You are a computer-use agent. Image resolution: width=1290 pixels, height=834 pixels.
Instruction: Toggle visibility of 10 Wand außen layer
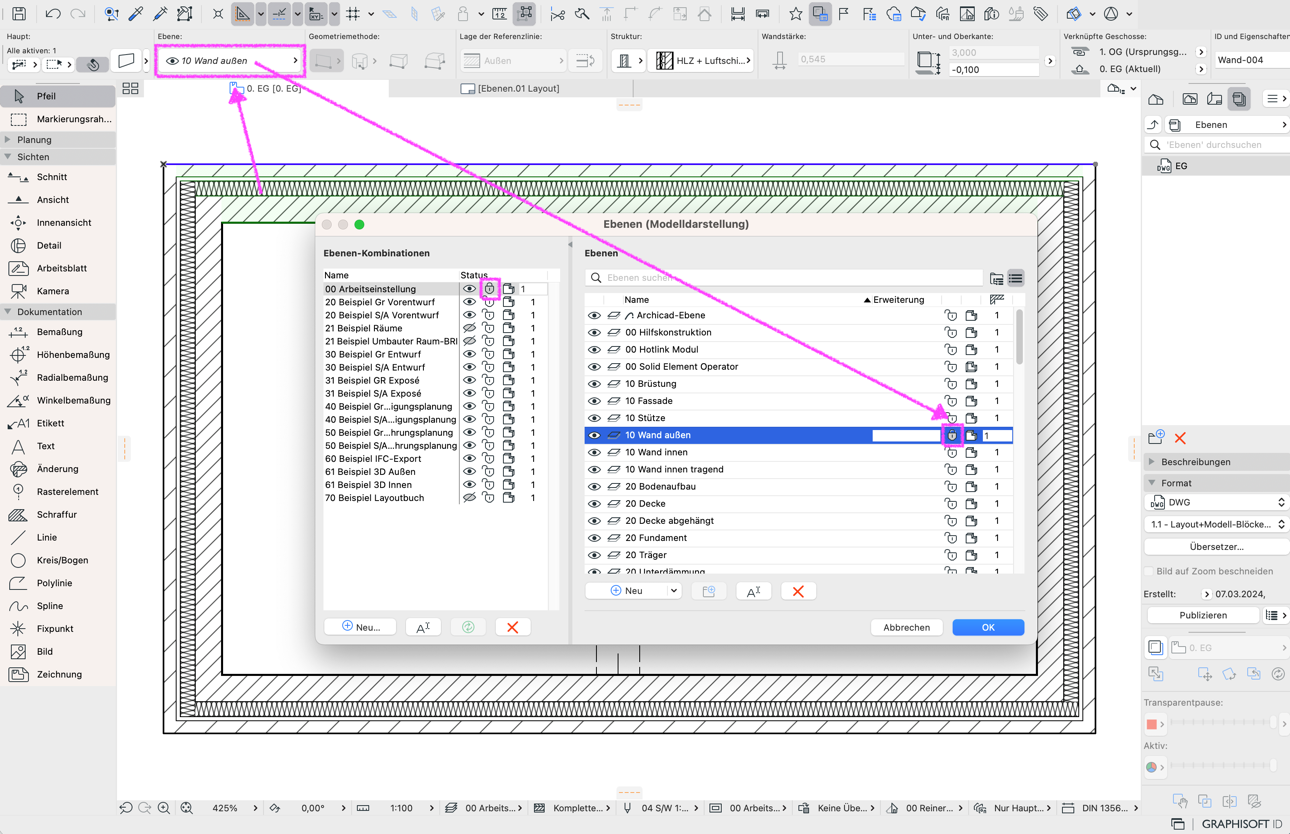(594, 435)
